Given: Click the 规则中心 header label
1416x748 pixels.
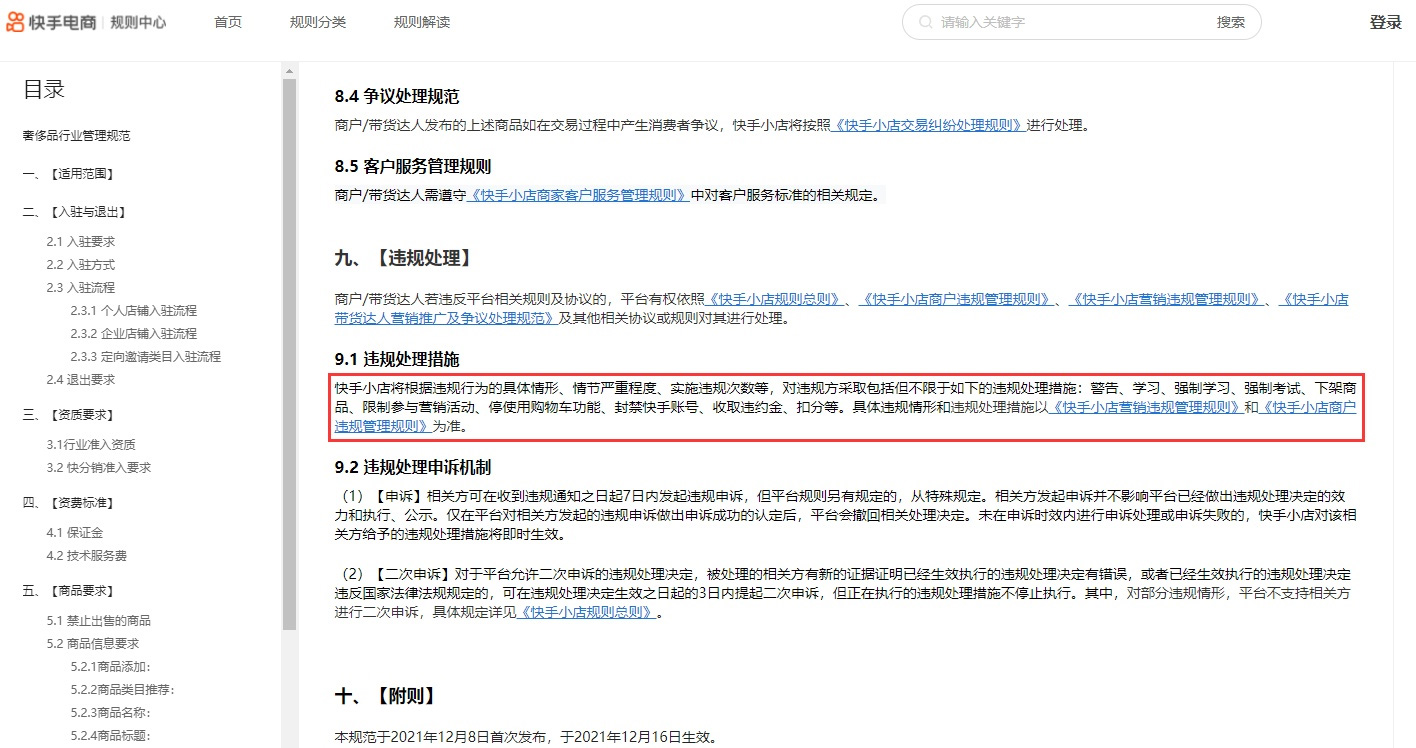Looking at the screenshot, I should (138, 22).
